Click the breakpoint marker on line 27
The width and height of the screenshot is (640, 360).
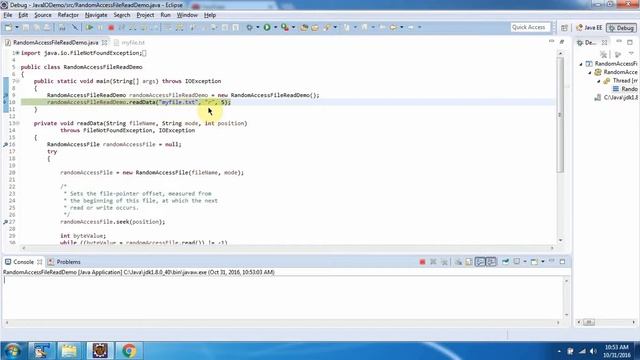click(x=5, y=222)
